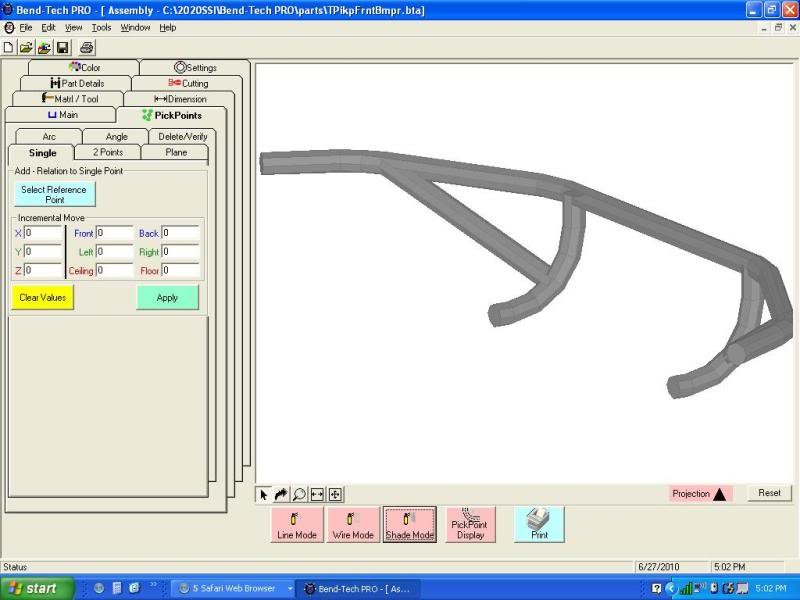Select the Single sub-tab
This screenshot has width=800, height=600.
coord(42,153)
